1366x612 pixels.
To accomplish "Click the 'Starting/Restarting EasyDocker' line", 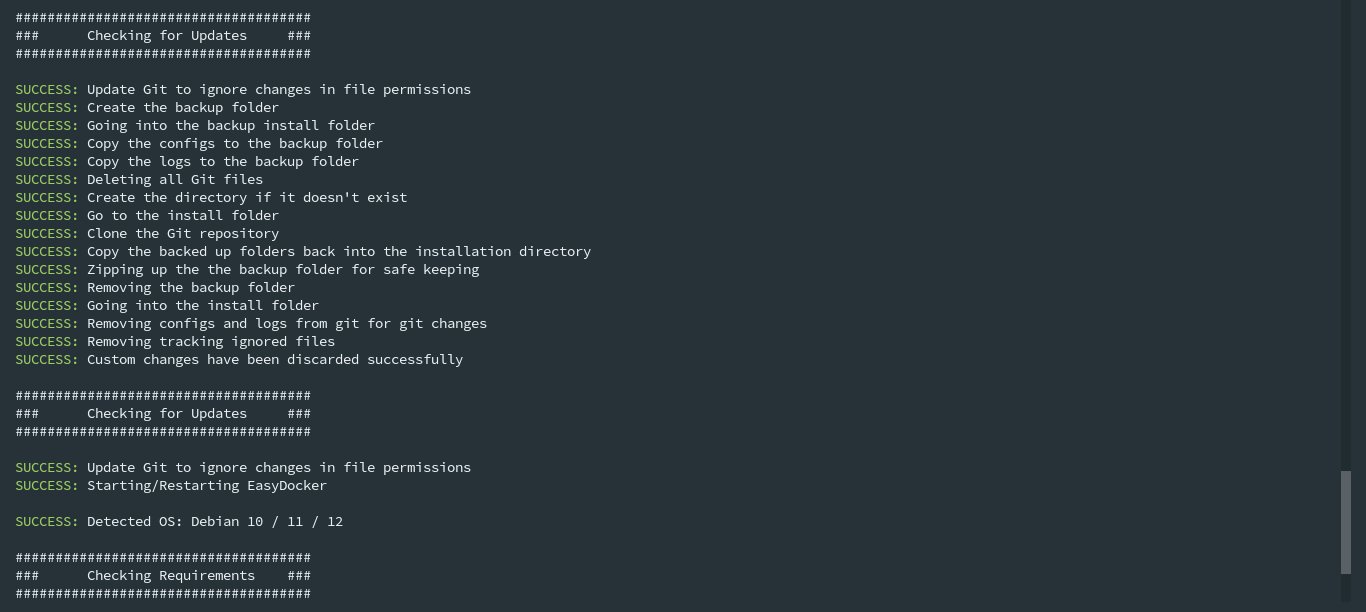I will coord(171,485).
